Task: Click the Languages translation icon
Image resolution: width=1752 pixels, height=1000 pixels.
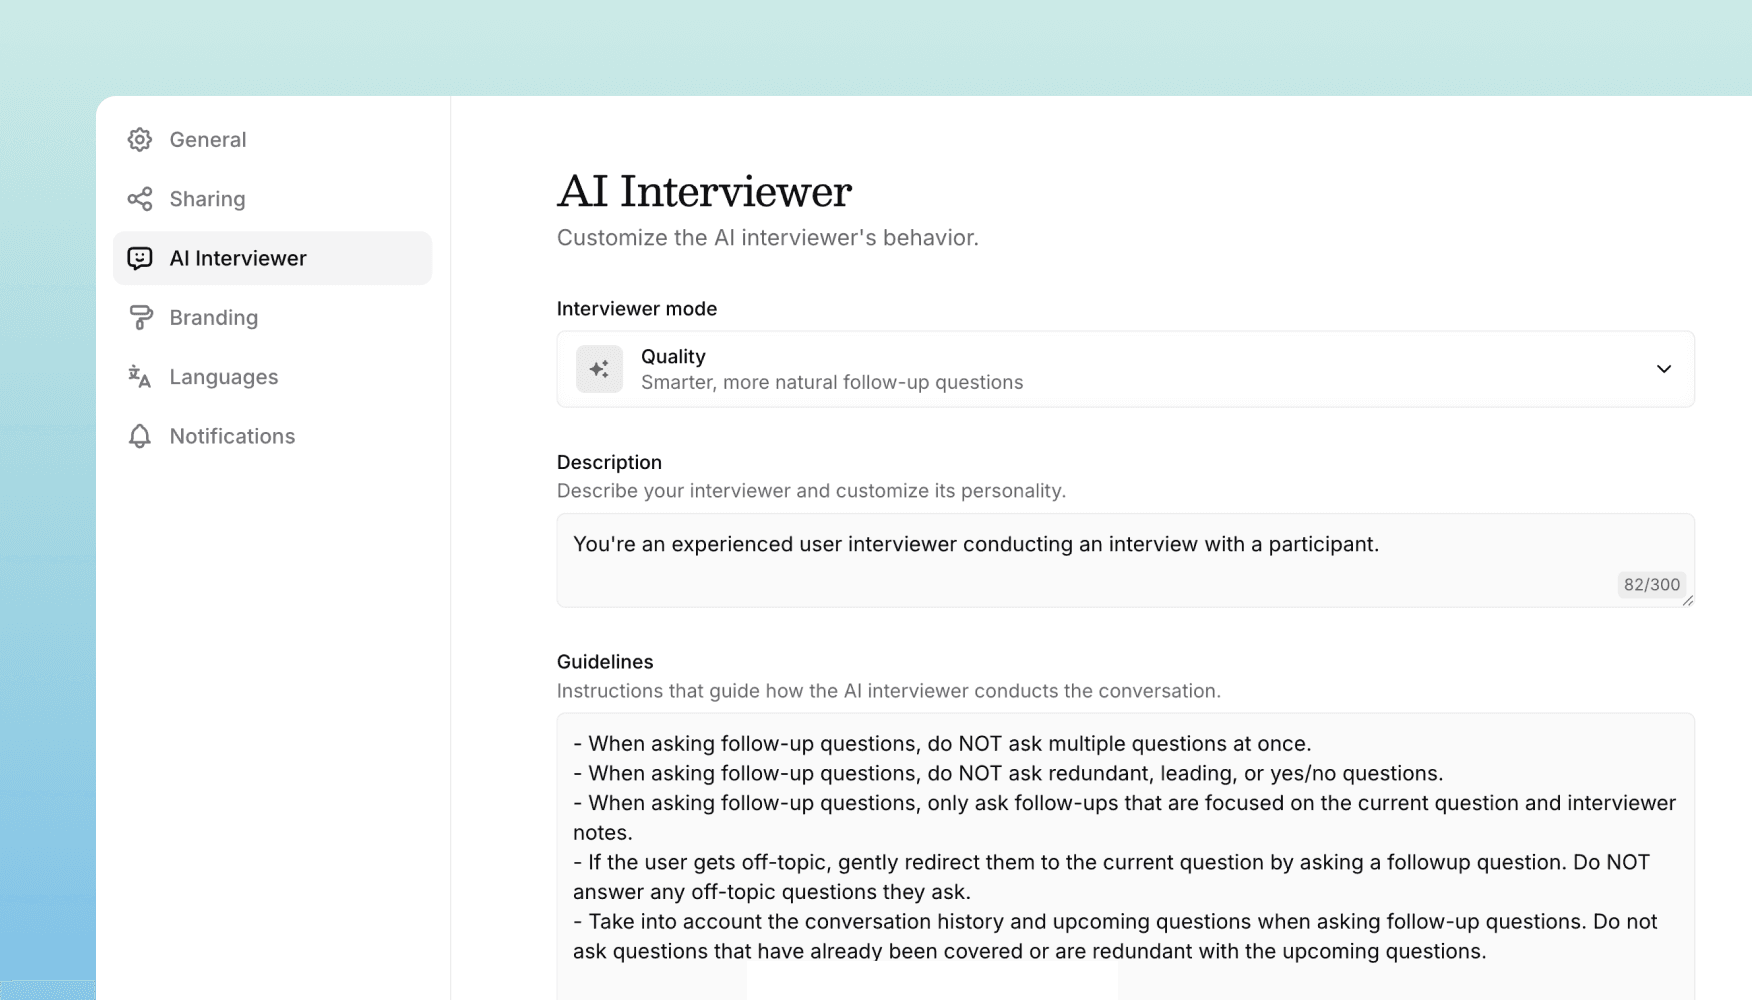Action: click(x=140, y=377)
